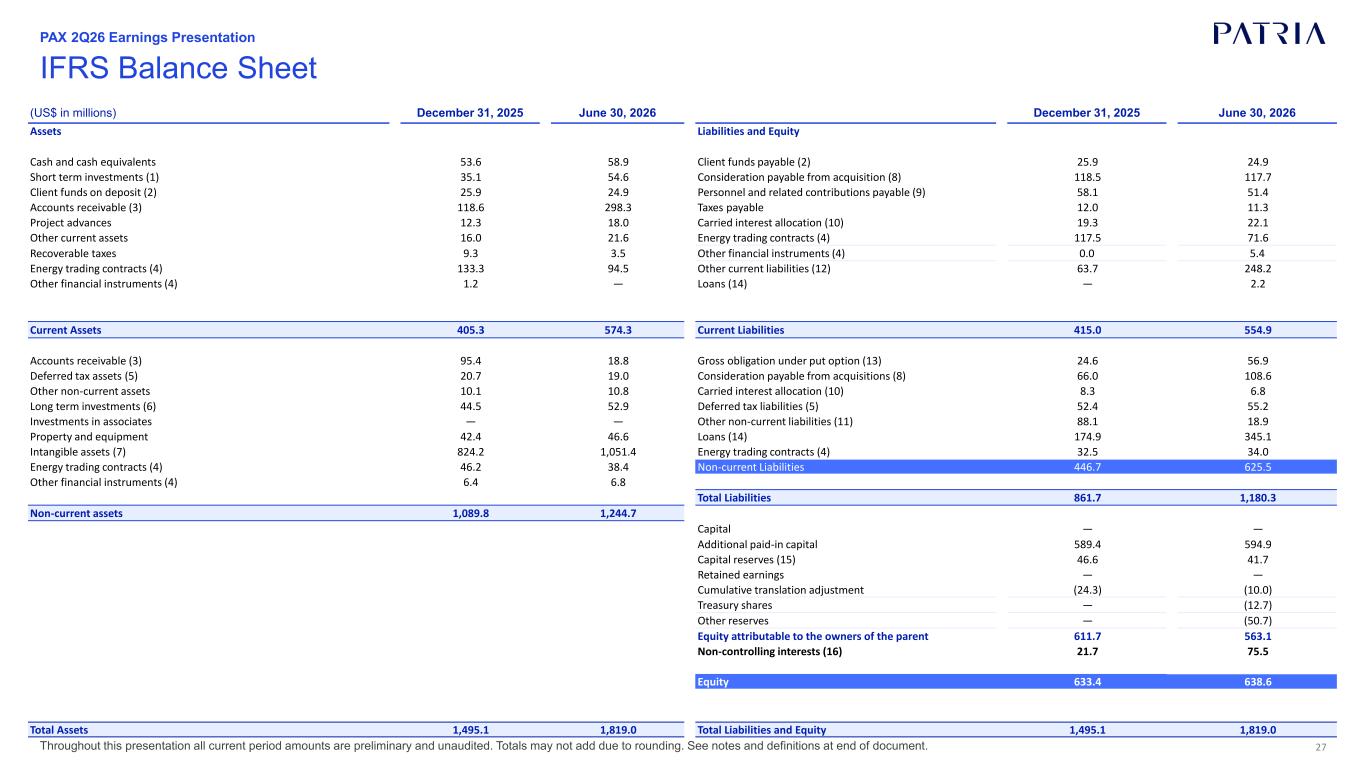This screenshot has width=1365, height=767.
Task: Select 'Cash and cash equivalents' row label
Action: [93, 161]
